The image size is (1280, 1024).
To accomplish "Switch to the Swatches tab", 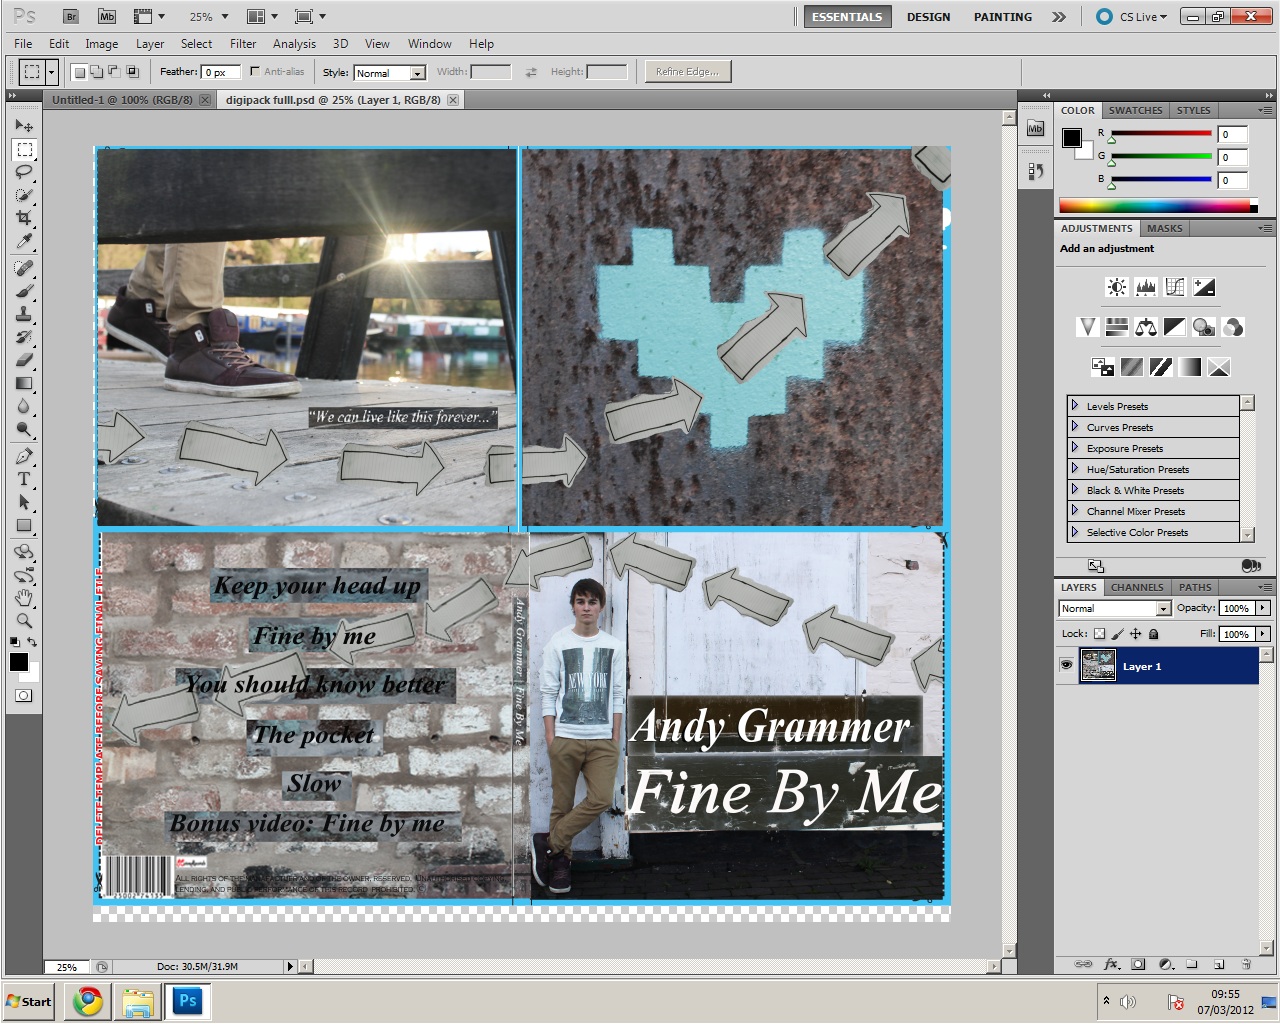I will tap(1135, 111).
